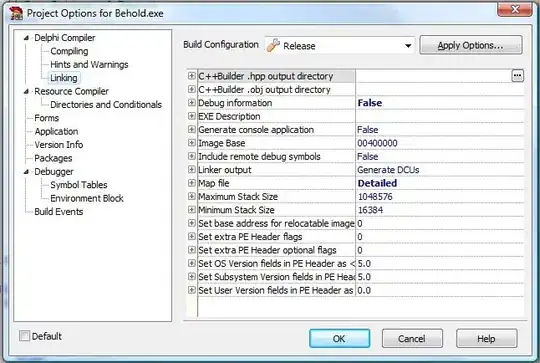Image resolution: width=540 pixels, height=363 pixels.
Task: Click the ellipsis browse button for .hpp directory
Action: pos(517,76)
